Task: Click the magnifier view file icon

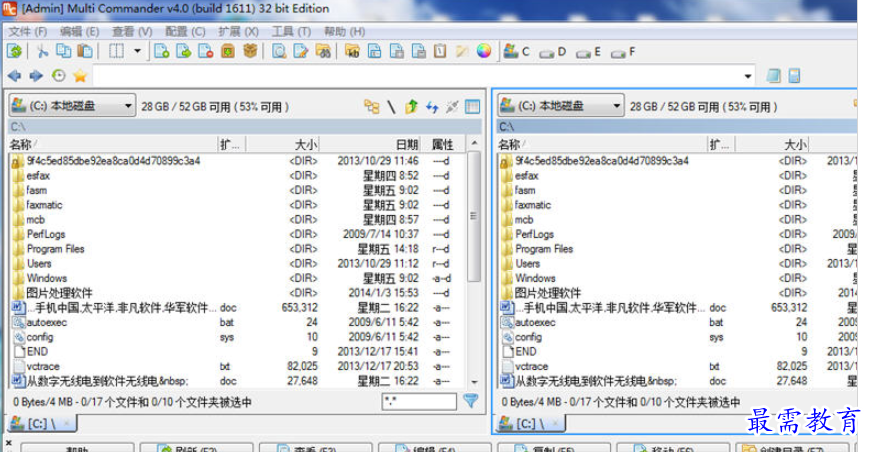Action: click(279, 52)
